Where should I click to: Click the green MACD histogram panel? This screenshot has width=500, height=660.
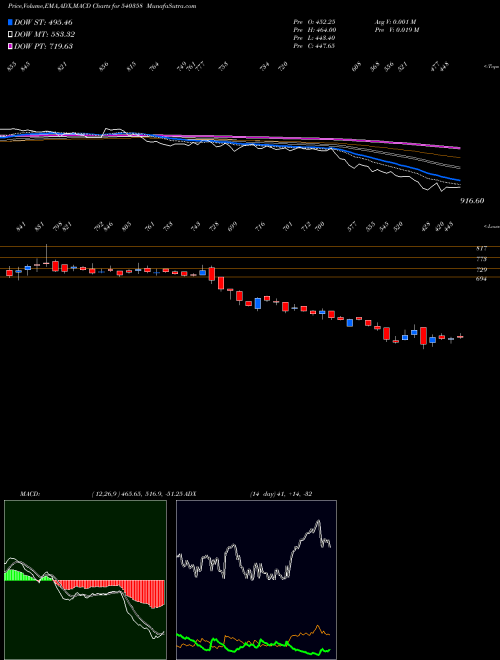(85, 580)
